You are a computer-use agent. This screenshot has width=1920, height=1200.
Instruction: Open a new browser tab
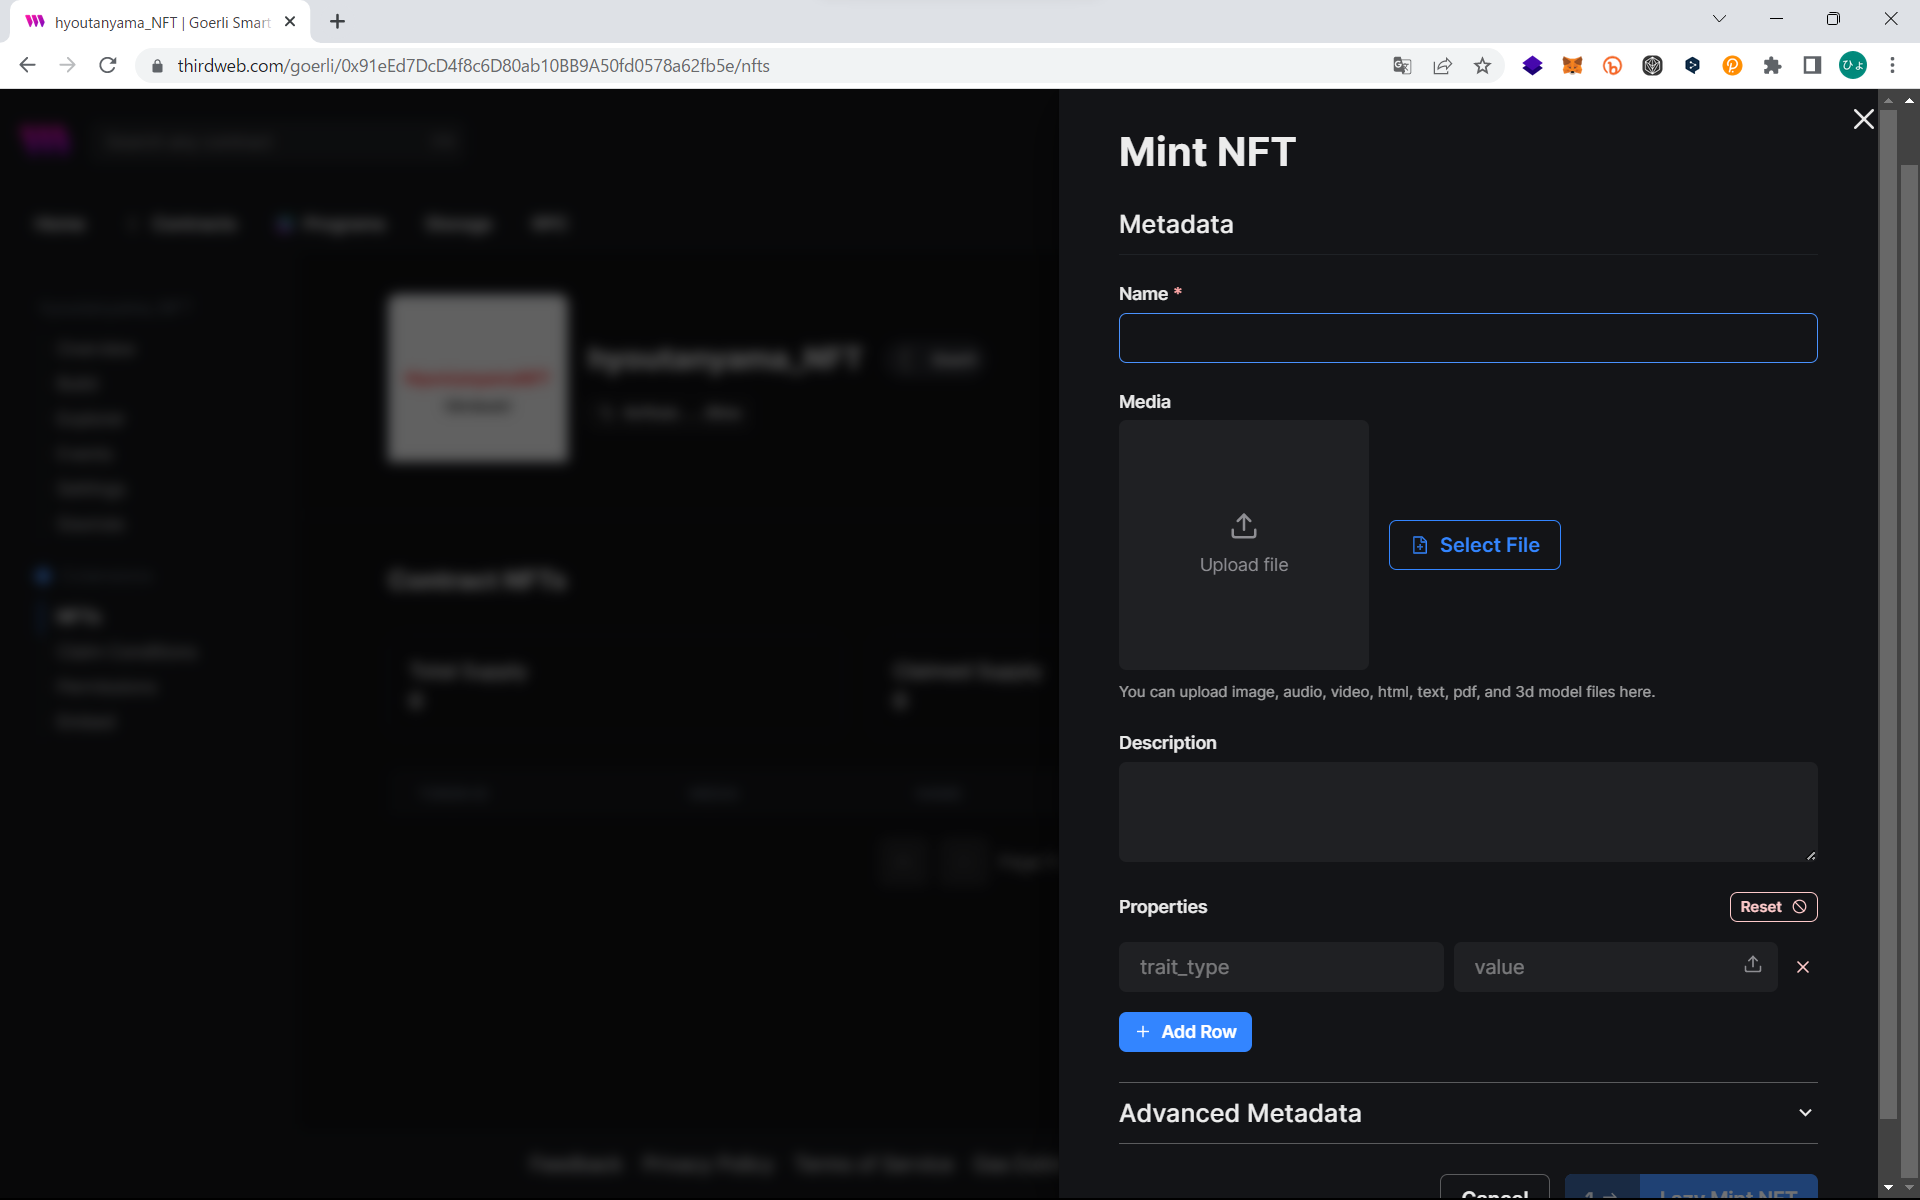pos(337,22)
